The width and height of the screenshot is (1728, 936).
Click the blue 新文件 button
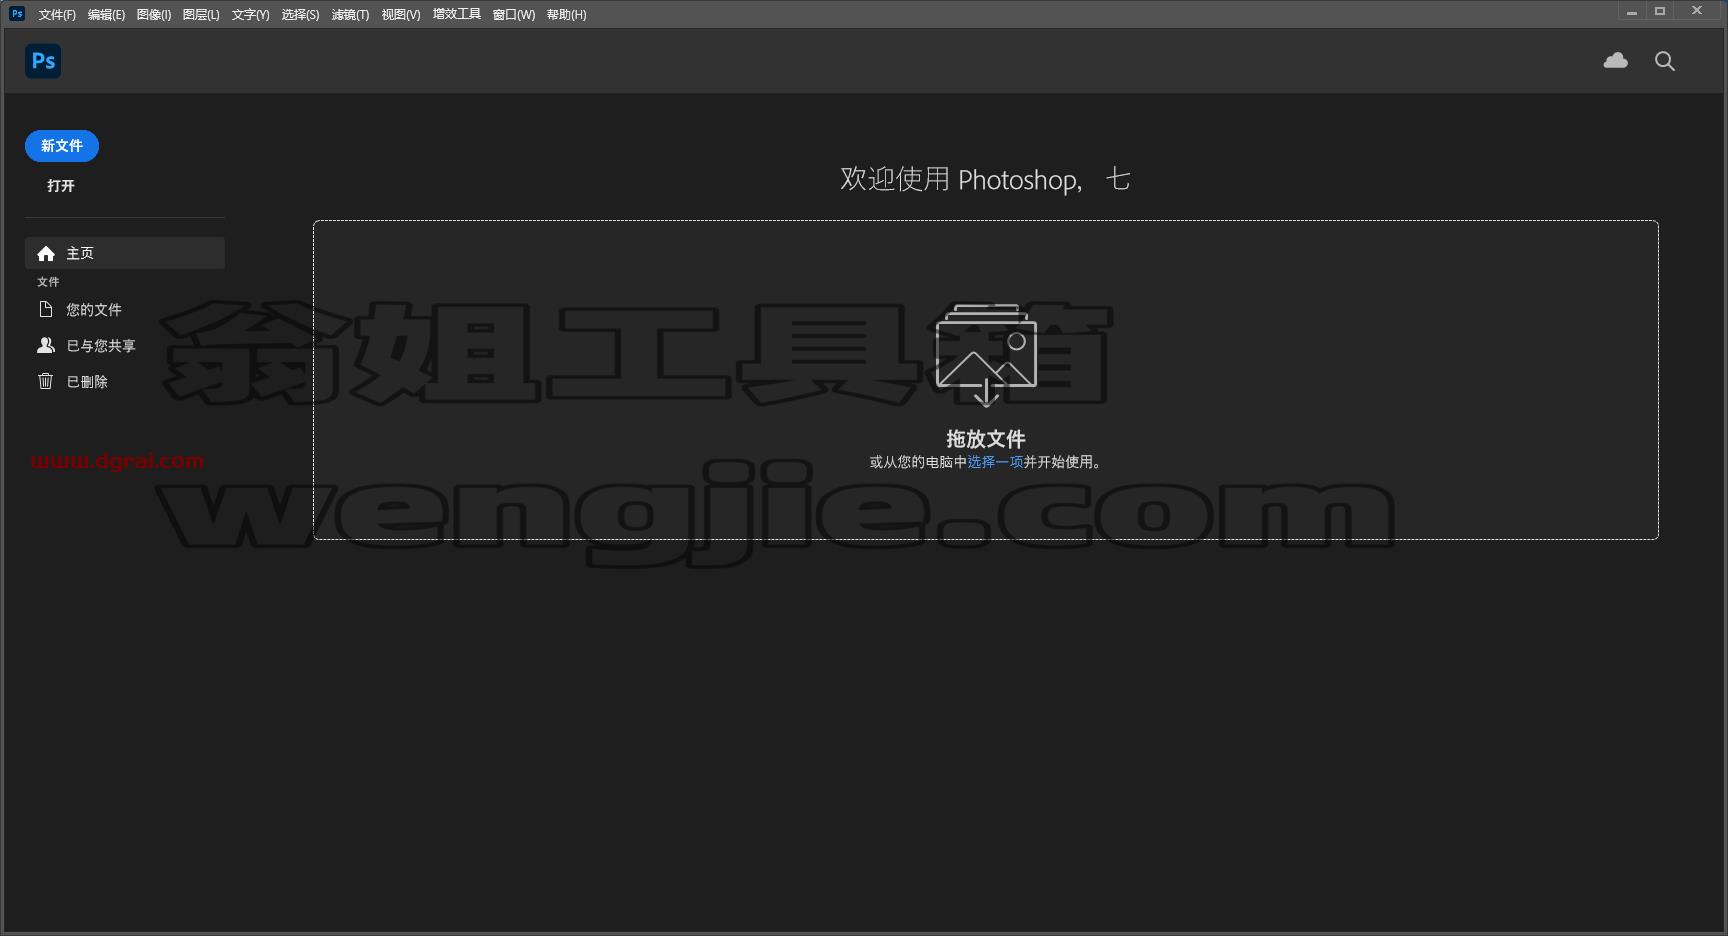coord(62,146)
